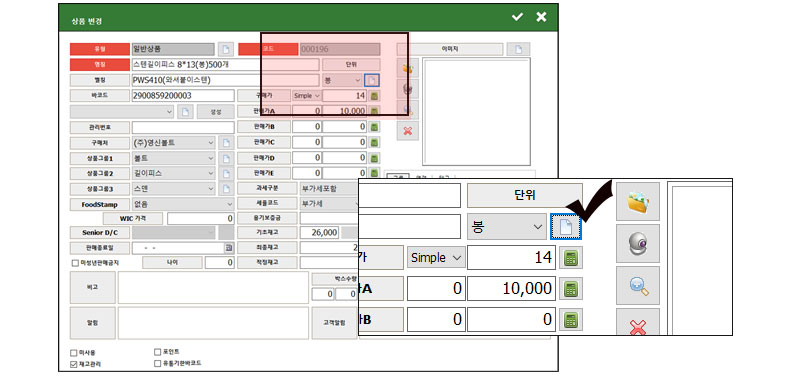Enable the 포인트 checkbox
This screenshot has width=800, height=384.
coord(157,352)
